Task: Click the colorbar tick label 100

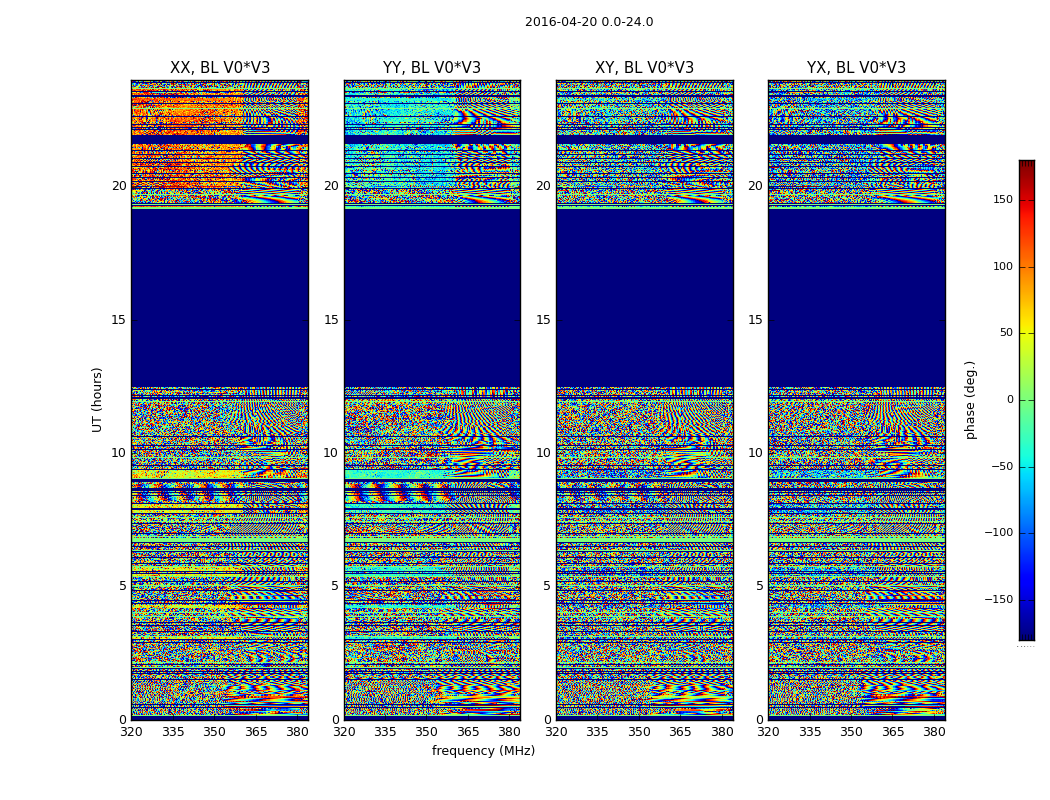Action: tap(1003, 266)
